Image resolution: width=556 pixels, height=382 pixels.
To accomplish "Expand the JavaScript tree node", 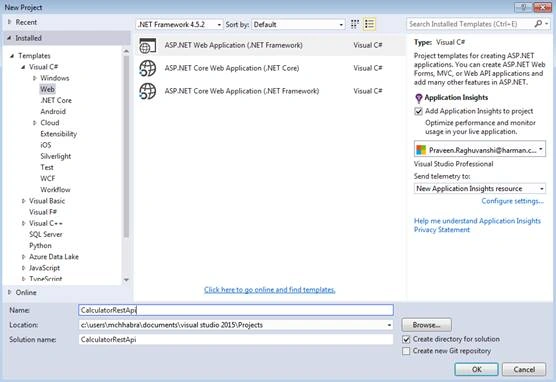I will [x=23, y=268].
